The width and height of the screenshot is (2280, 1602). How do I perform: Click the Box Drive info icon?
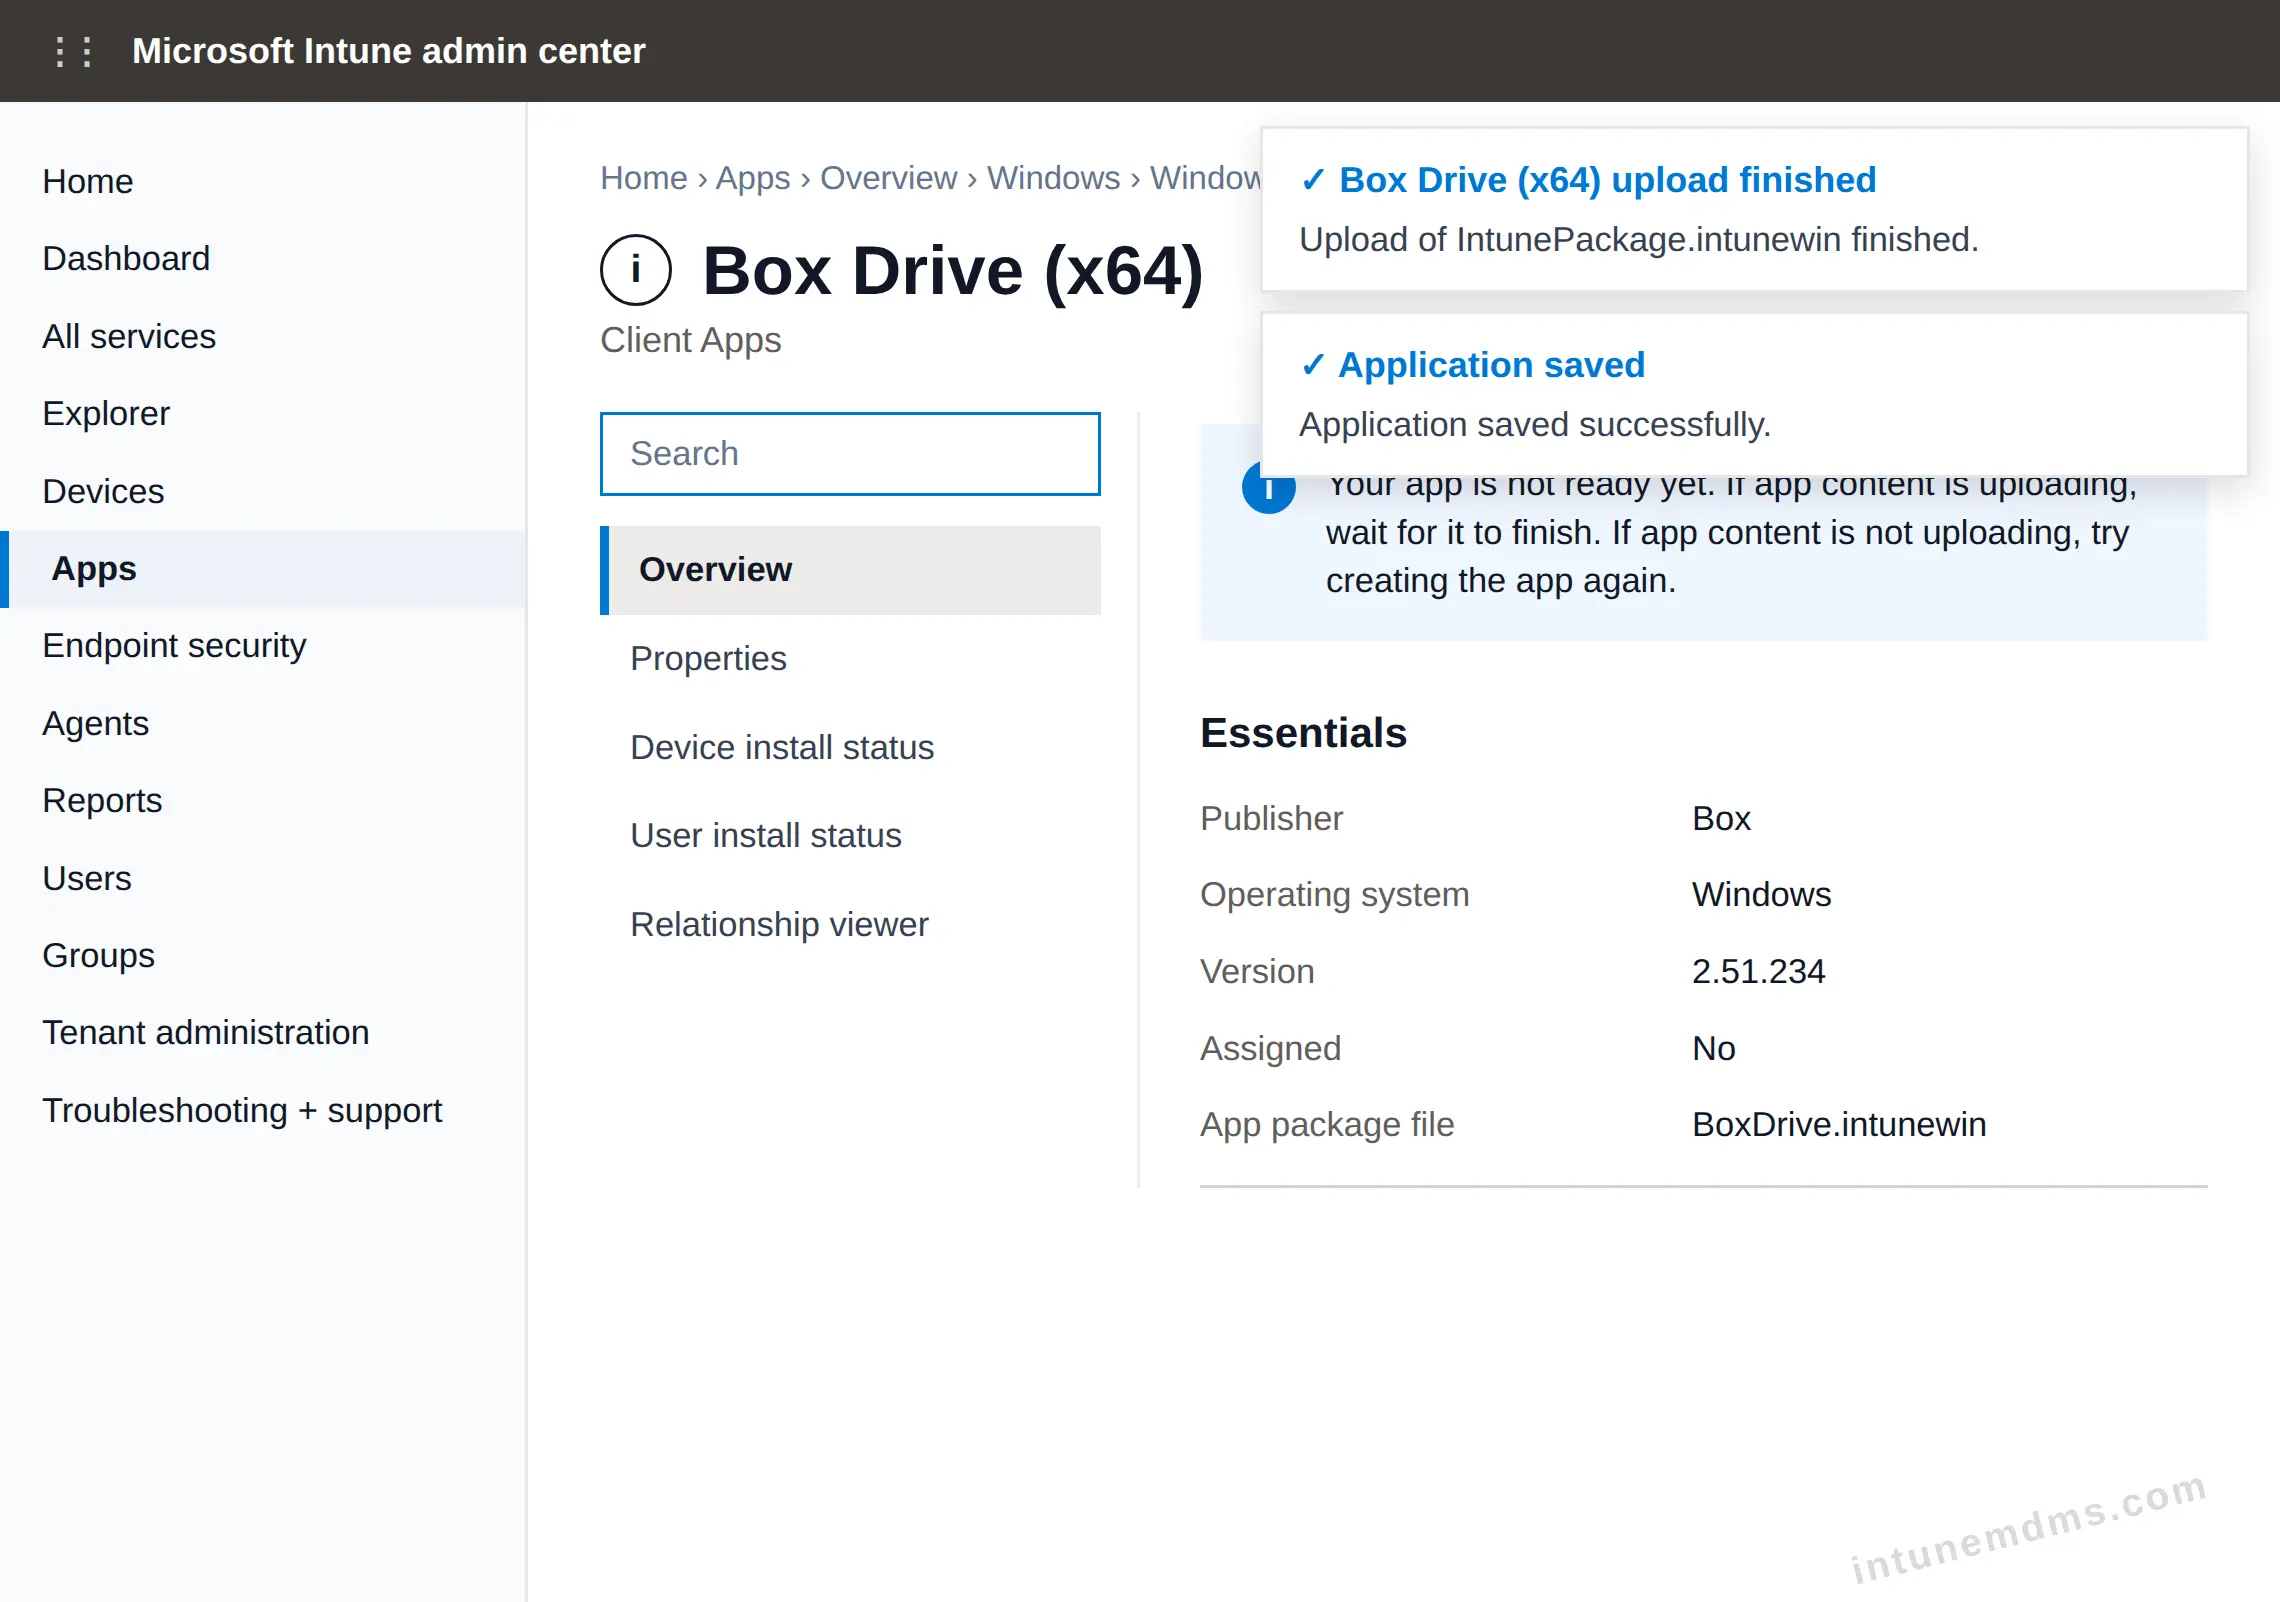coord(636,270)
